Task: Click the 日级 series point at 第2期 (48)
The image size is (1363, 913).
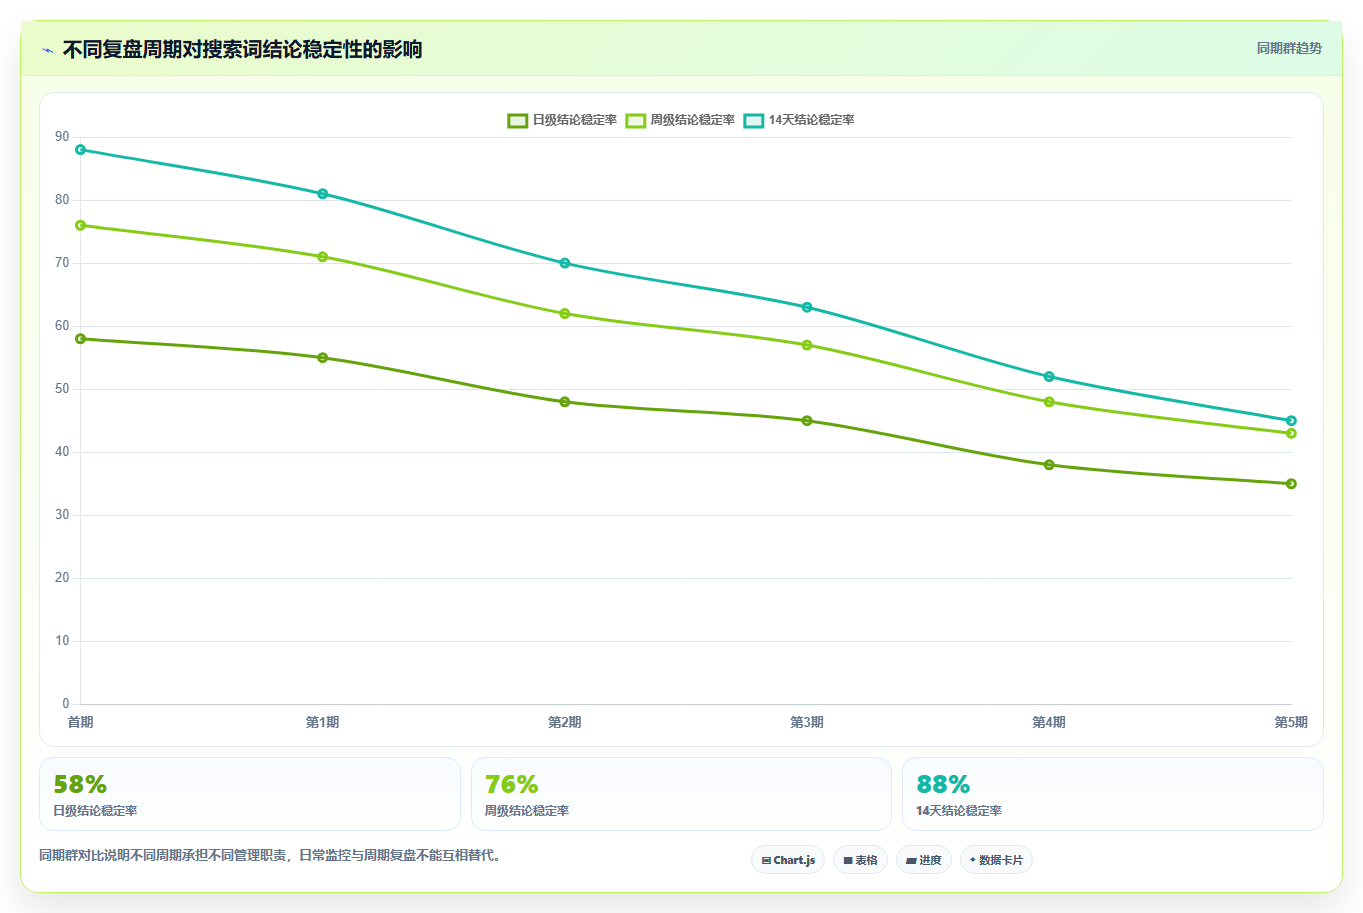Action: (x=565, y=402)
